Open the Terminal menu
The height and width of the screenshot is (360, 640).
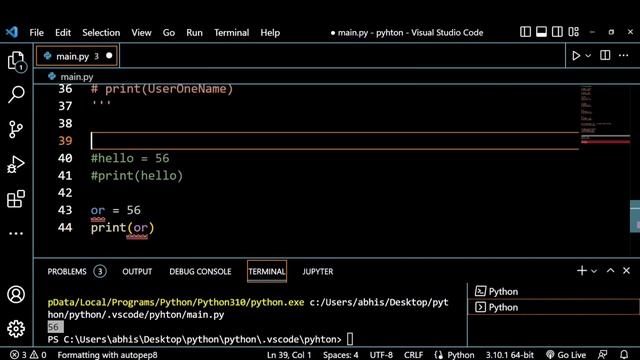tap(231, 33)
